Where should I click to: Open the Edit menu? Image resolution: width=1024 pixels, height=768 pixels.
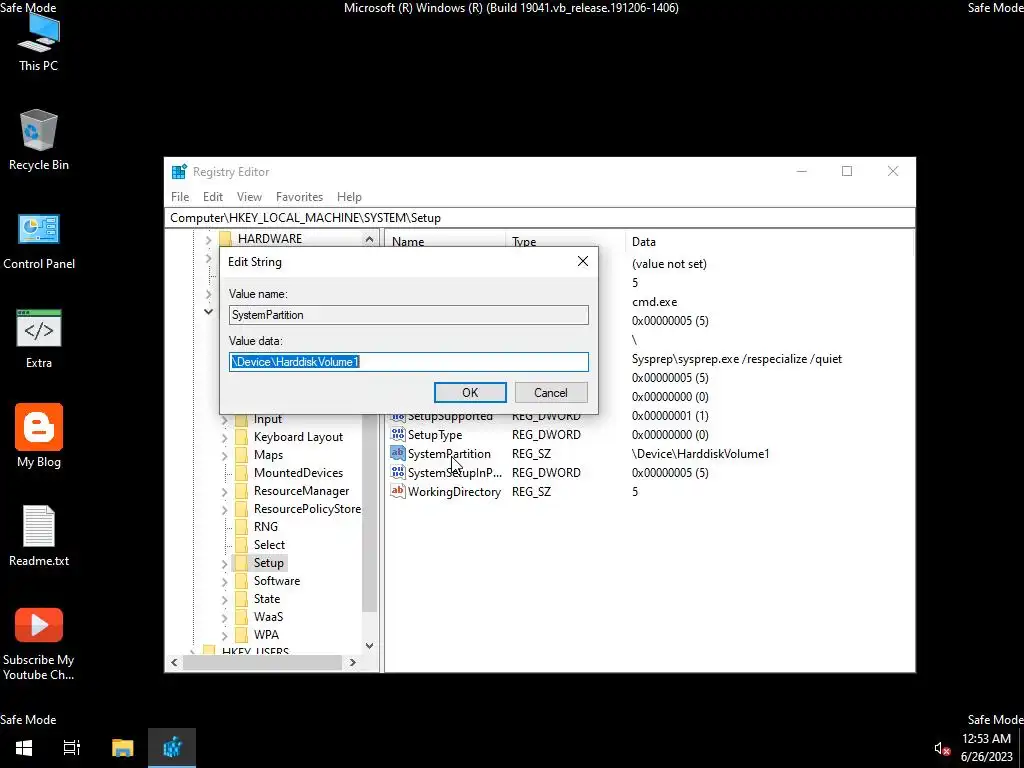coord(213,197)
